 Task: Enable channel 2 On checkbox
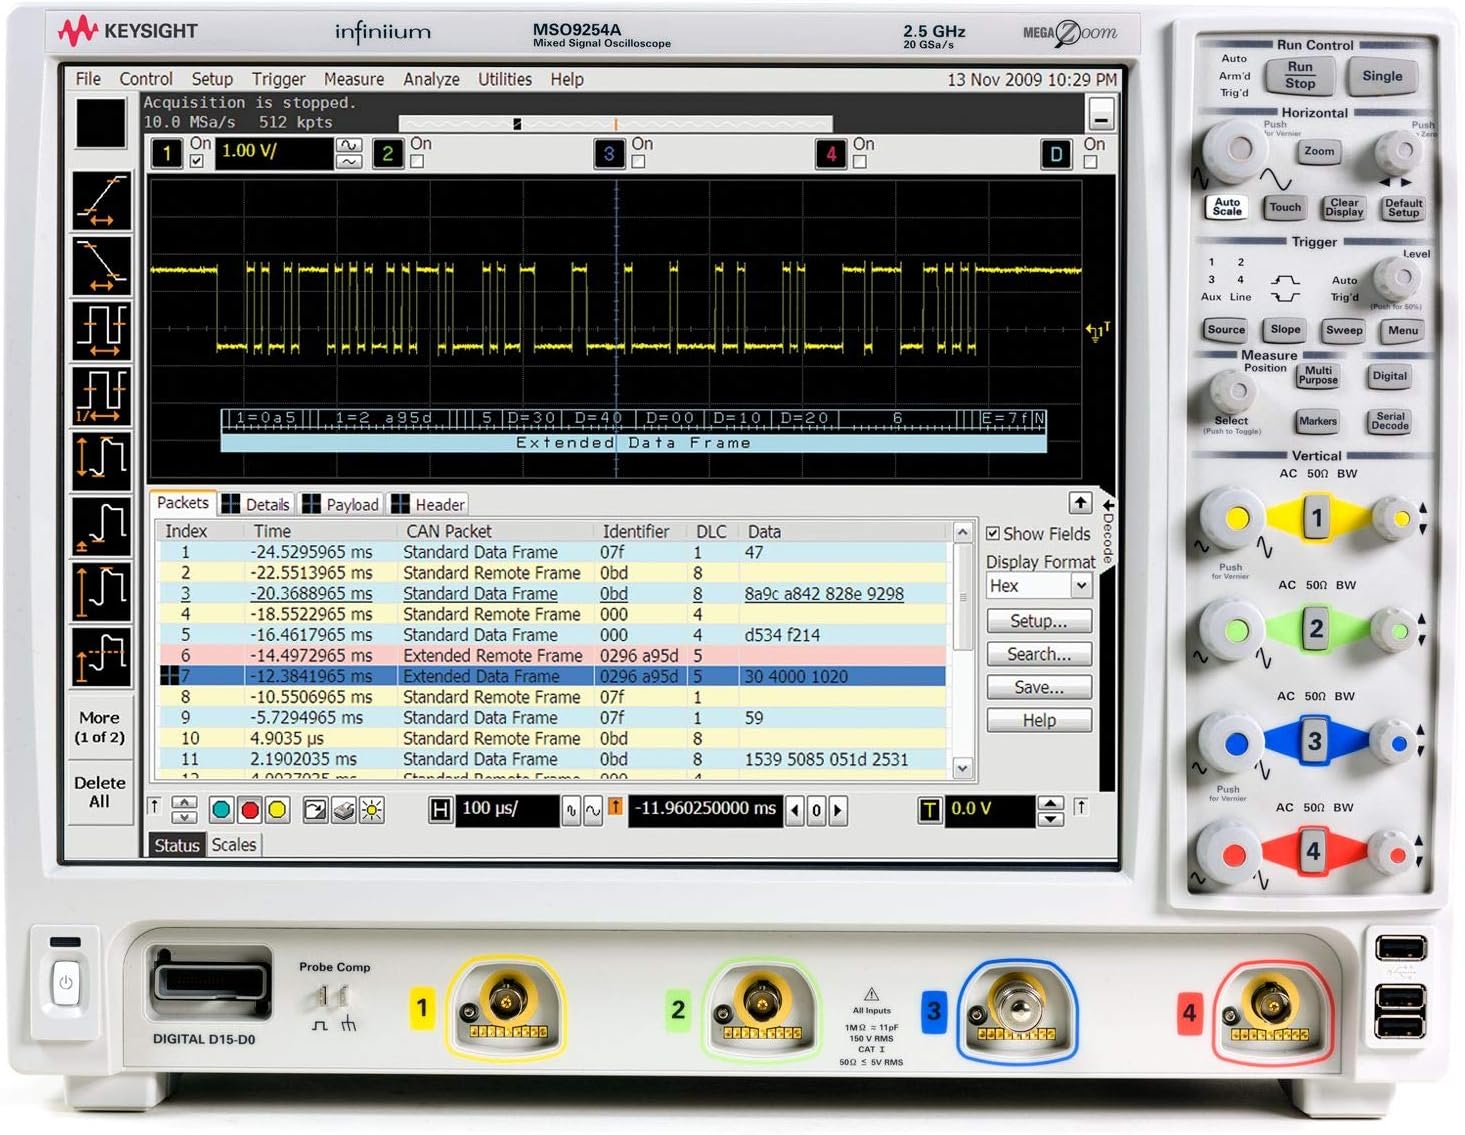click(417, 161)
